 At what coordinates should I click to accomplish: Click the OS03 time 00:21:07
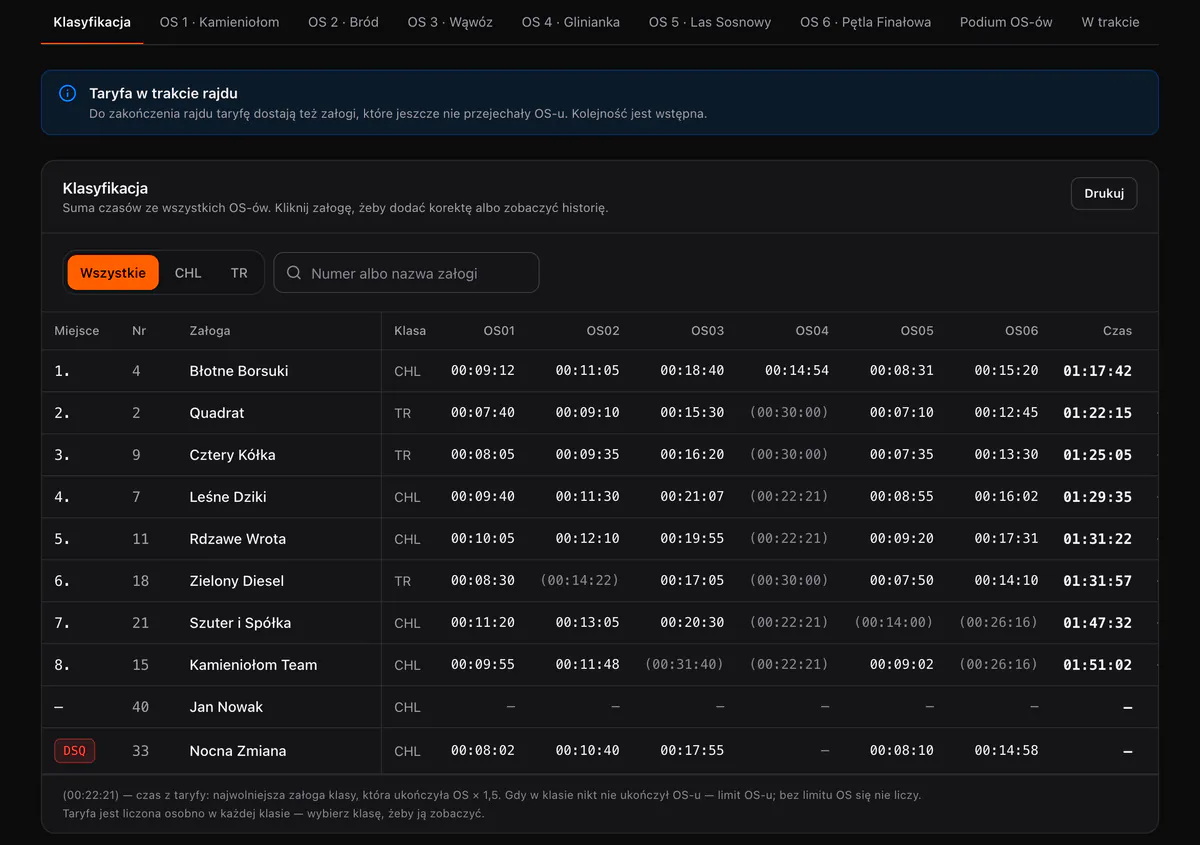(x=692, y=497)
